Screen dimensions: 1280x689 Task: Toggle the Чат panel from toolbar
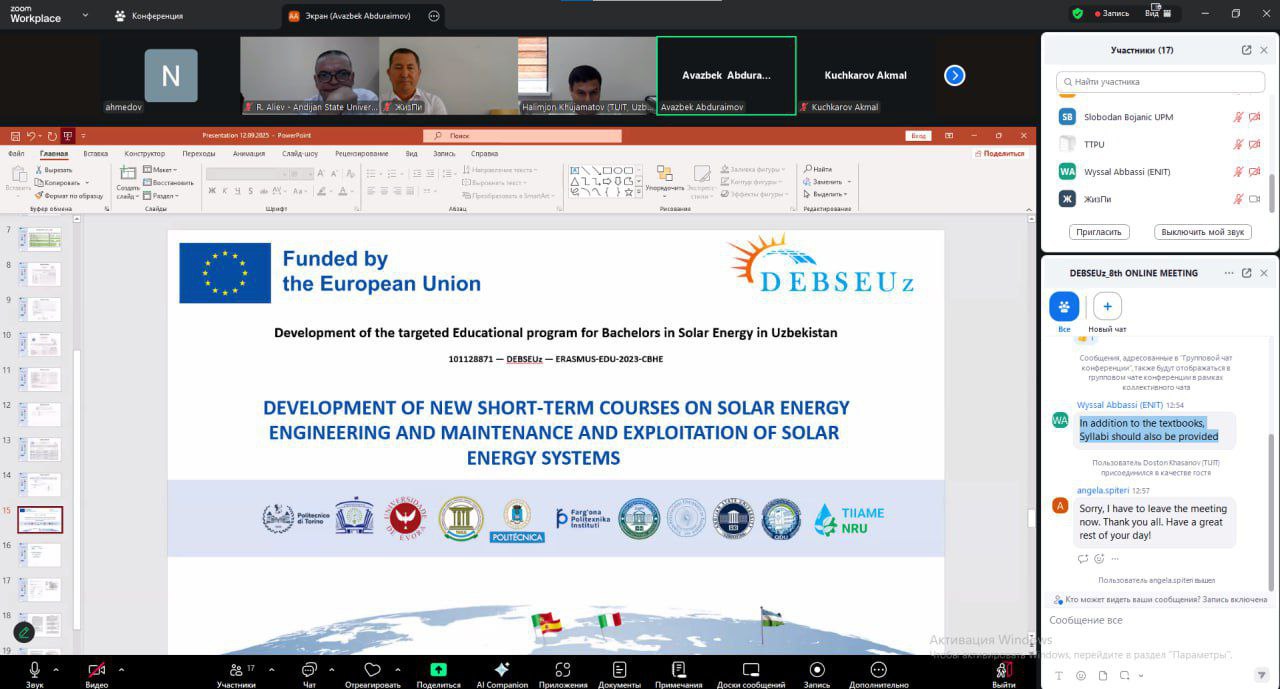pyautogui.click(x=309, y=670)
